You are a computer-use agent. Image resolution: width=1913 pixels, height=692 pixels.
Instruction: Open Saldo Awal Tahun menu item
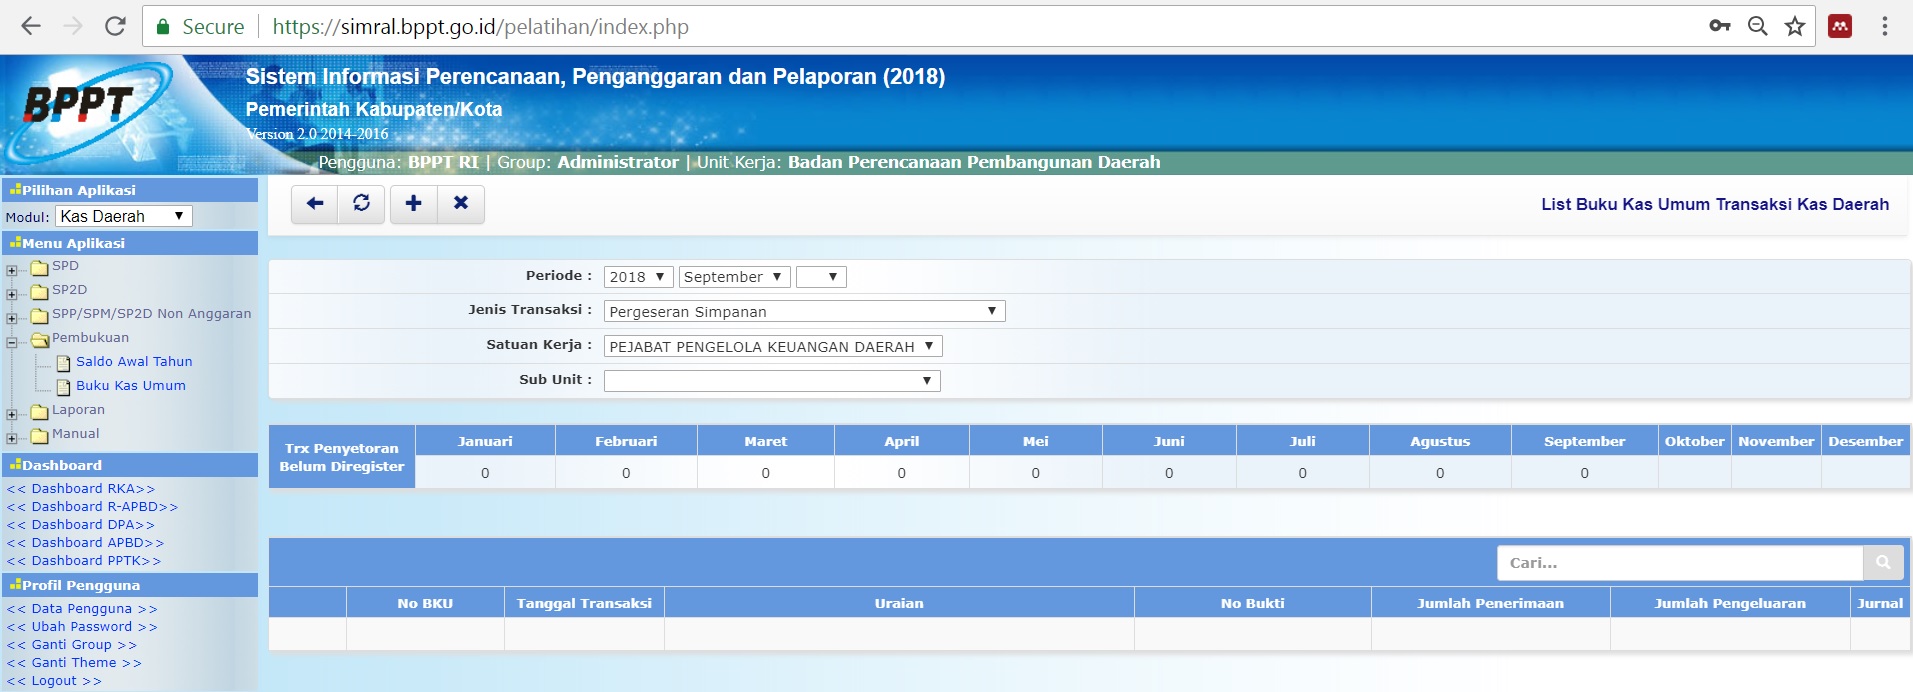(134, 362)
